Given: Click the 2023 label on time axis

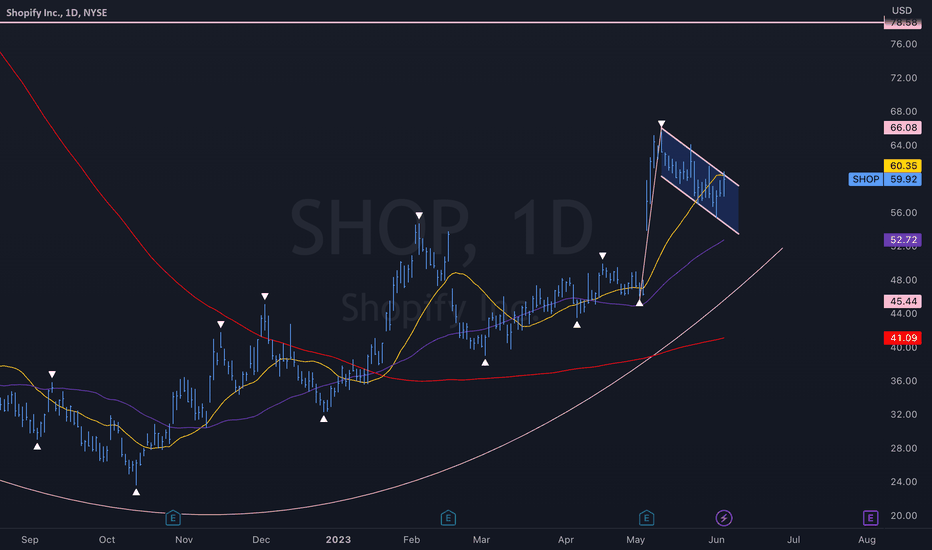Looking at the screenshot, I should [x=338, y=539].
